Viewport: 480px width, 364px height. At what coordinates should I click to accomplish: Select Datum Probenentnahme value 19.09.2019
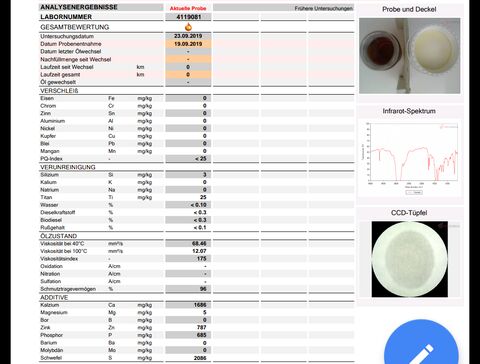pos(188,44)
